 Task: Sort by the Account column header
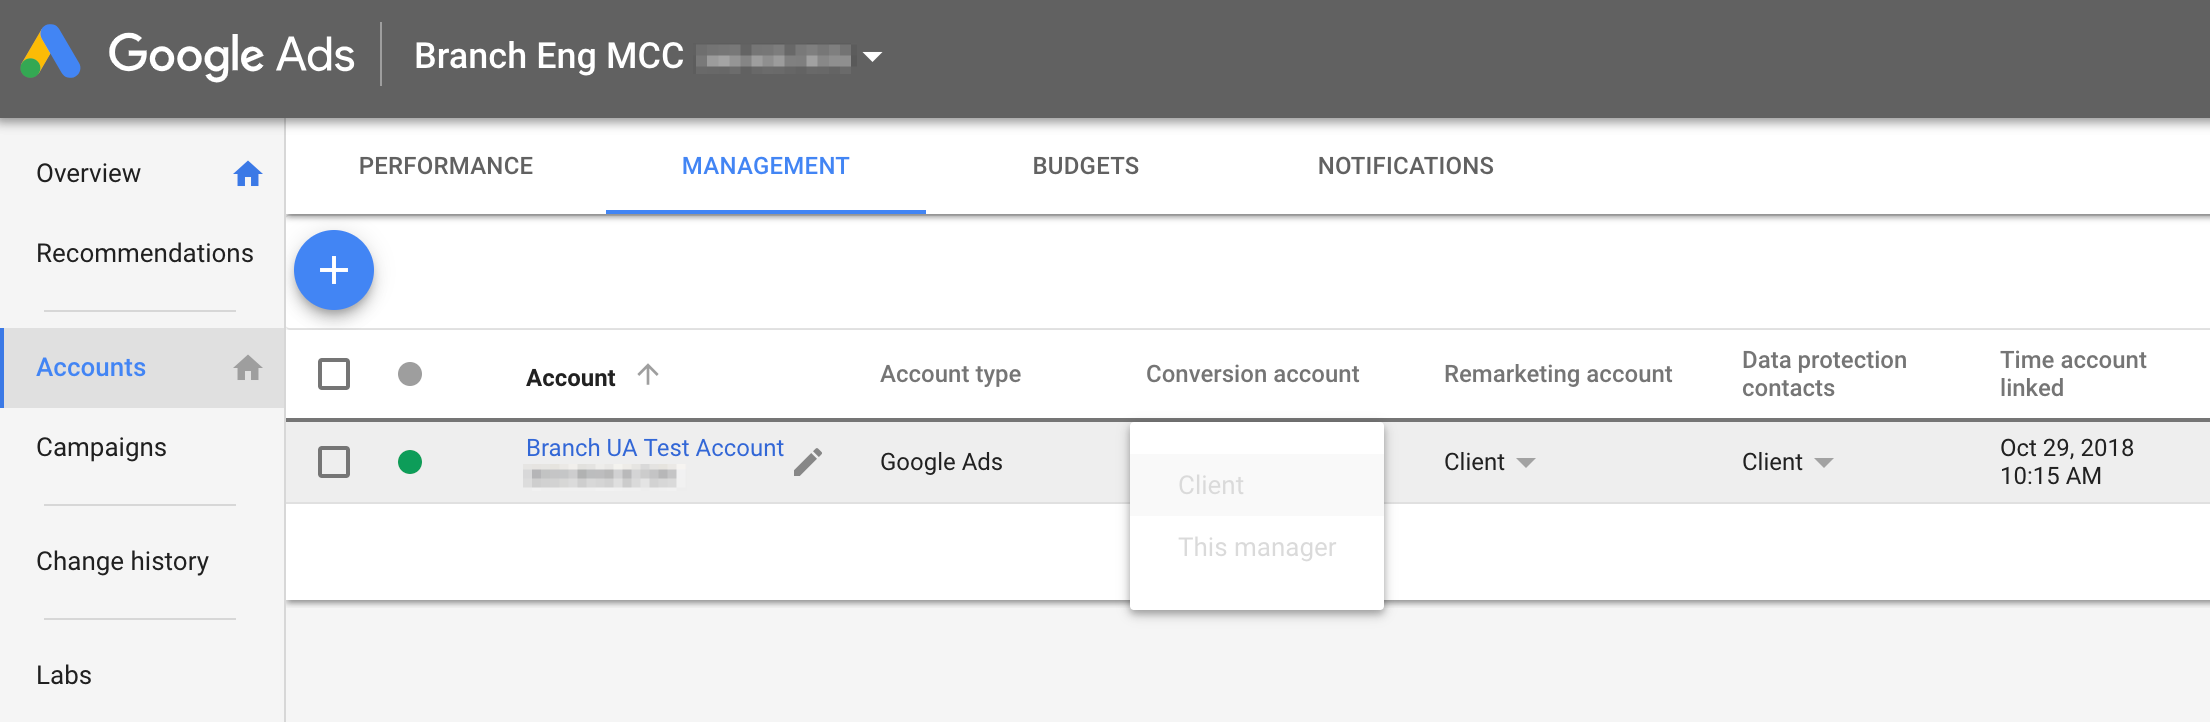pyautogui.click(x=571, y=378)
